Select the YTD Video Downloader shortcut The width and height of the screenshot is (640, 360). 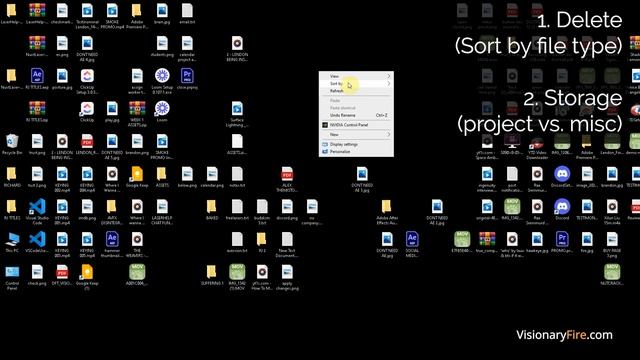coord(537,147)
